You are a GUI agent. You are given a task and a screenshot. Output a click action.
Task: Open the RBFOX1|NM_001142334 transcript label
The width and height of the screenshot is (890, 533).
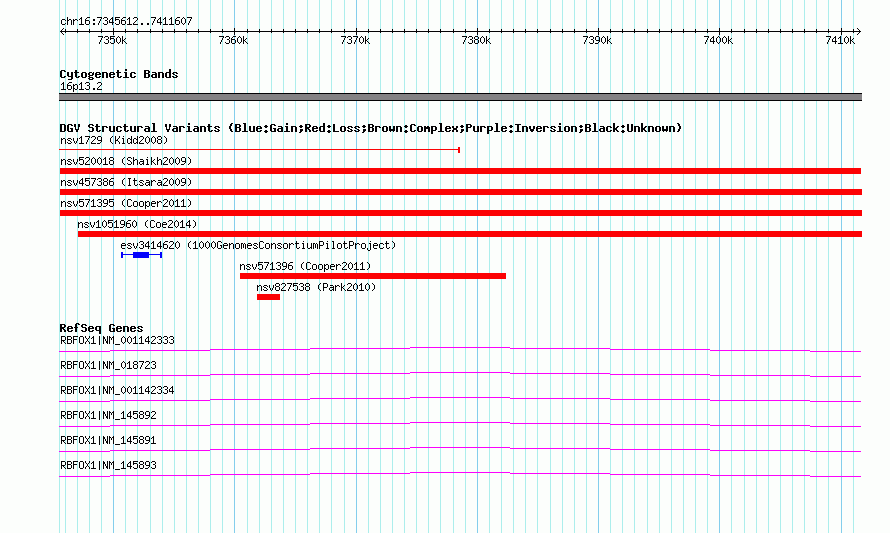[x=117, y=391]
